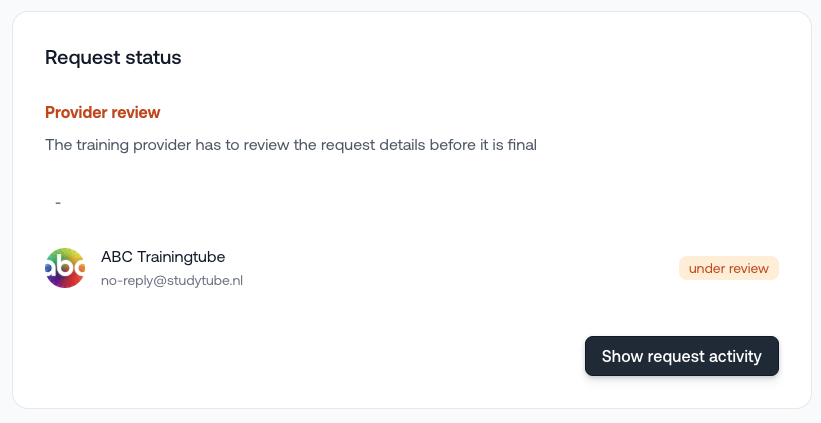The image size is (821, 423).
Task: Click the ABC Trainingtube name label
Action: [x=163, y=257]
